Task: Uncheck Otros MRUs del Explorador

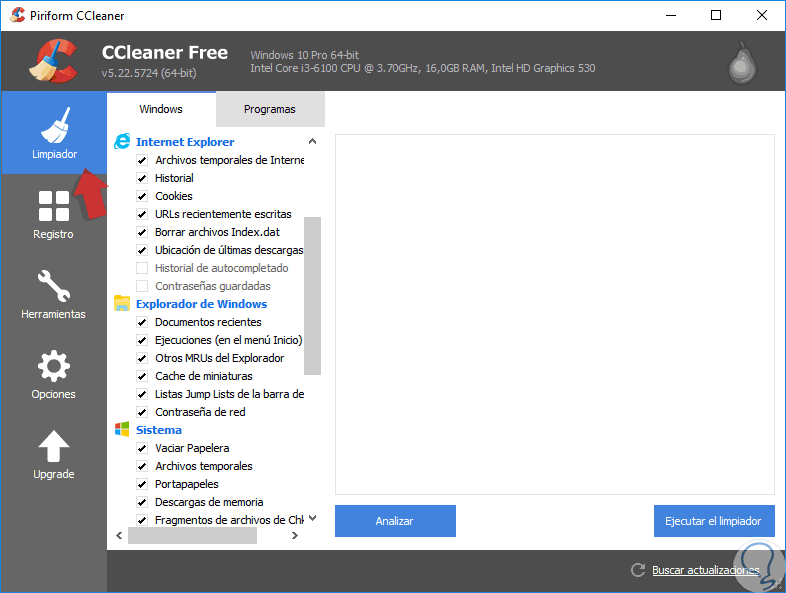Action: tap(142, 358)
